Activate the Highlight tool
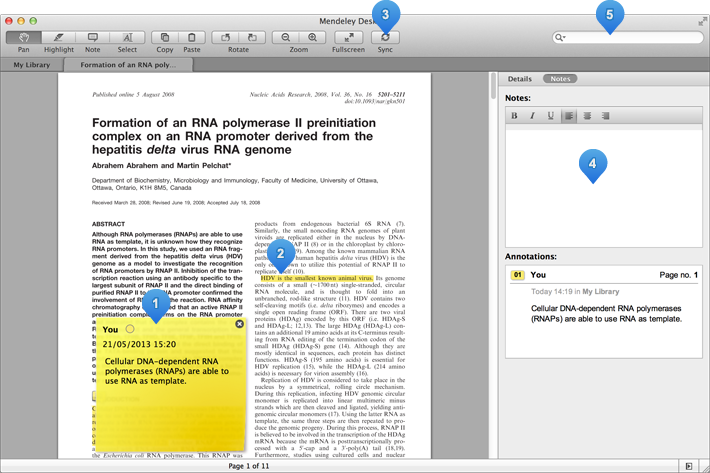Image resolution: width=710 pixels, height=473 pixels. [x=58, y=38]
